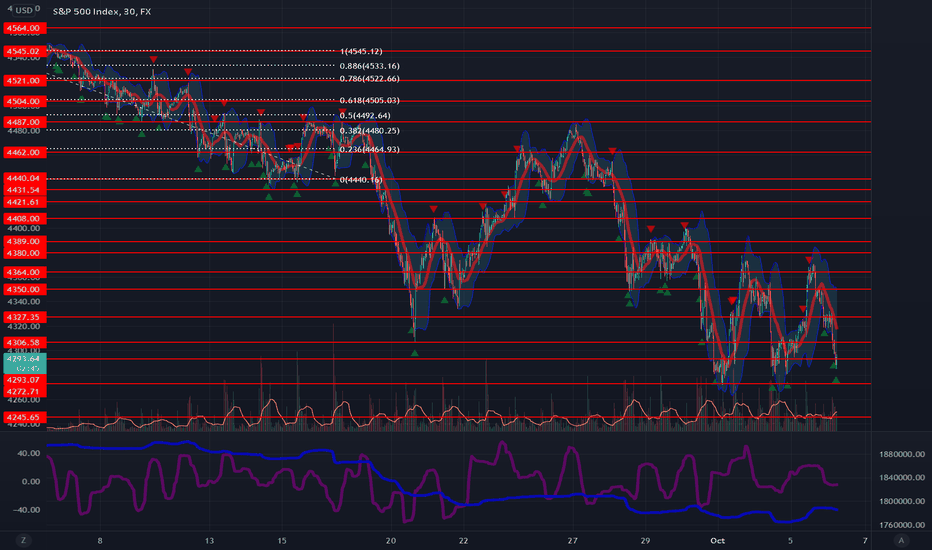Select the 4521.00 red price label
This screenshot has width=932, height=550.
click(x=24, y=80)
